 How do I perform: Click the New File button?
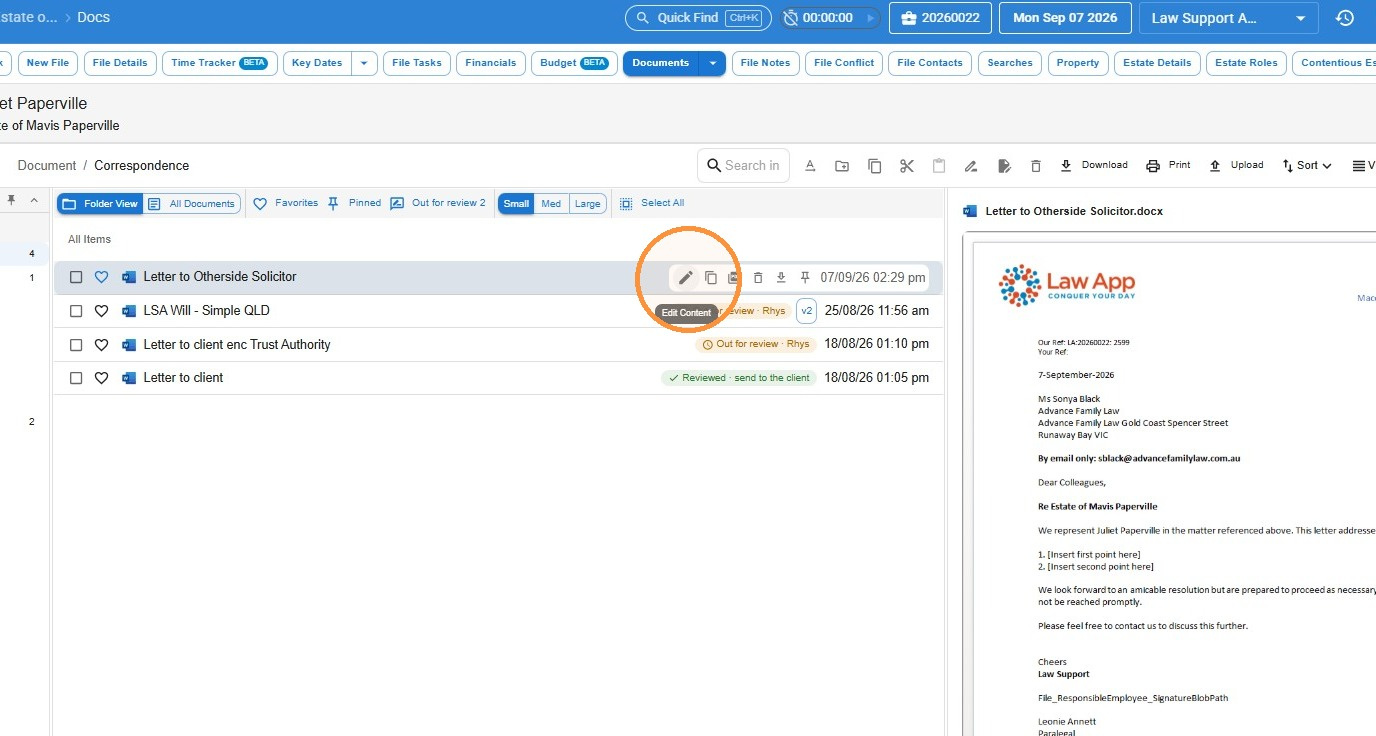tap(48, 63)
